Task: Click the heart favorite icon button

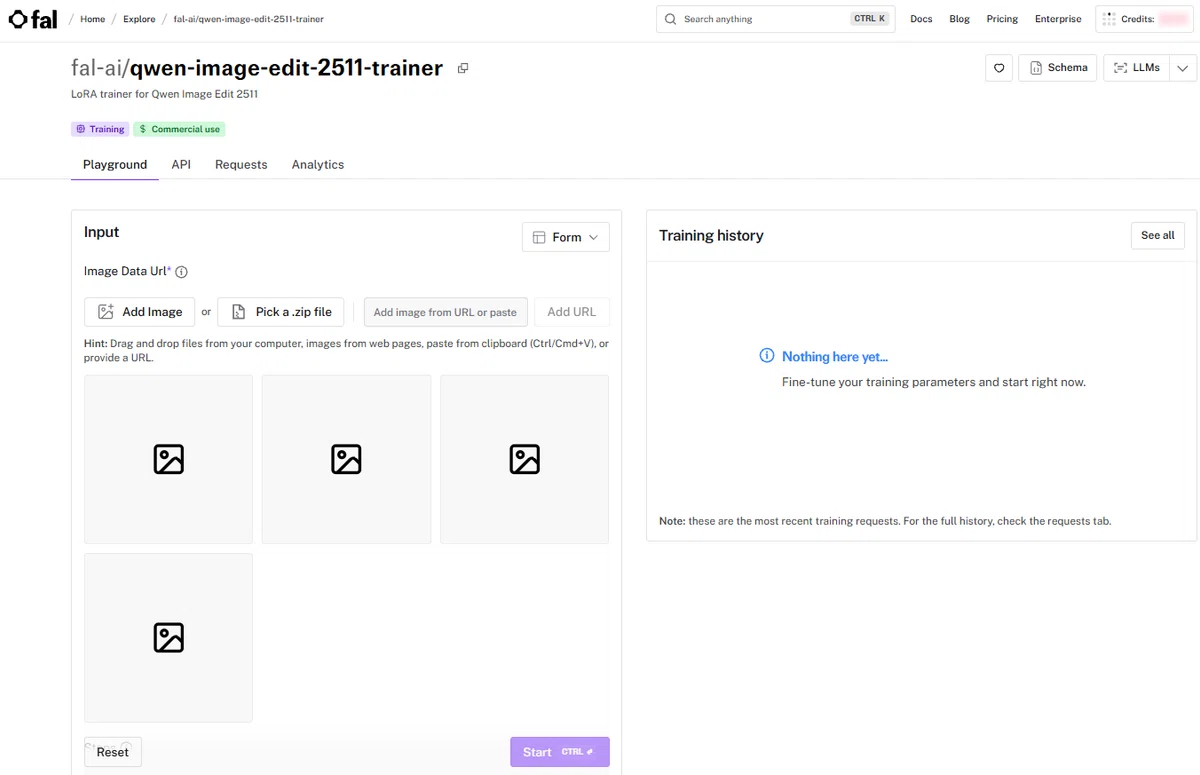Action: tap(998, 68)
